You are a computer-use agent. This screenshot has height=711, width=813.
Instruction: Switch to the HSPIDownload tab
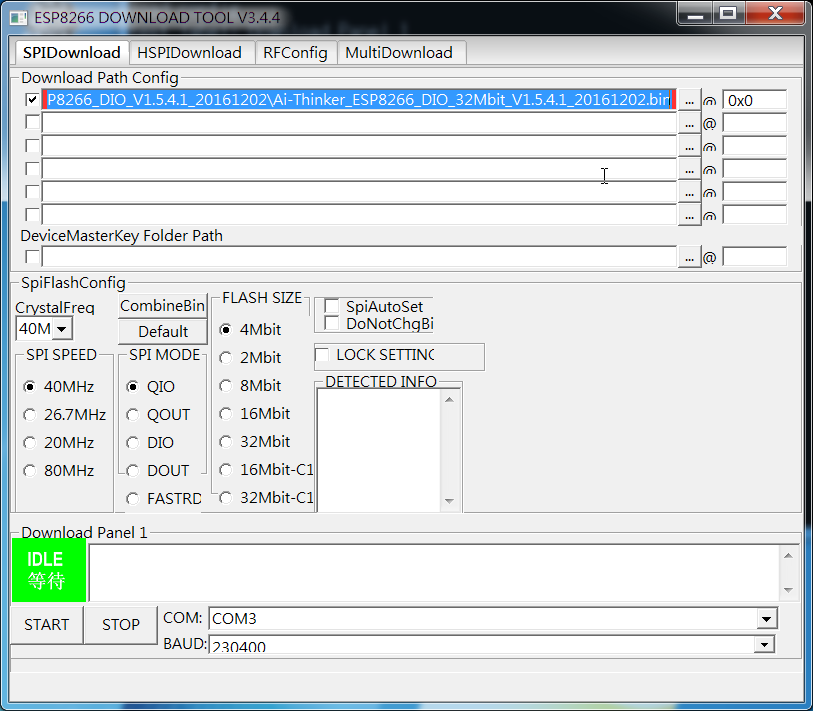click(x=189, y=53)
